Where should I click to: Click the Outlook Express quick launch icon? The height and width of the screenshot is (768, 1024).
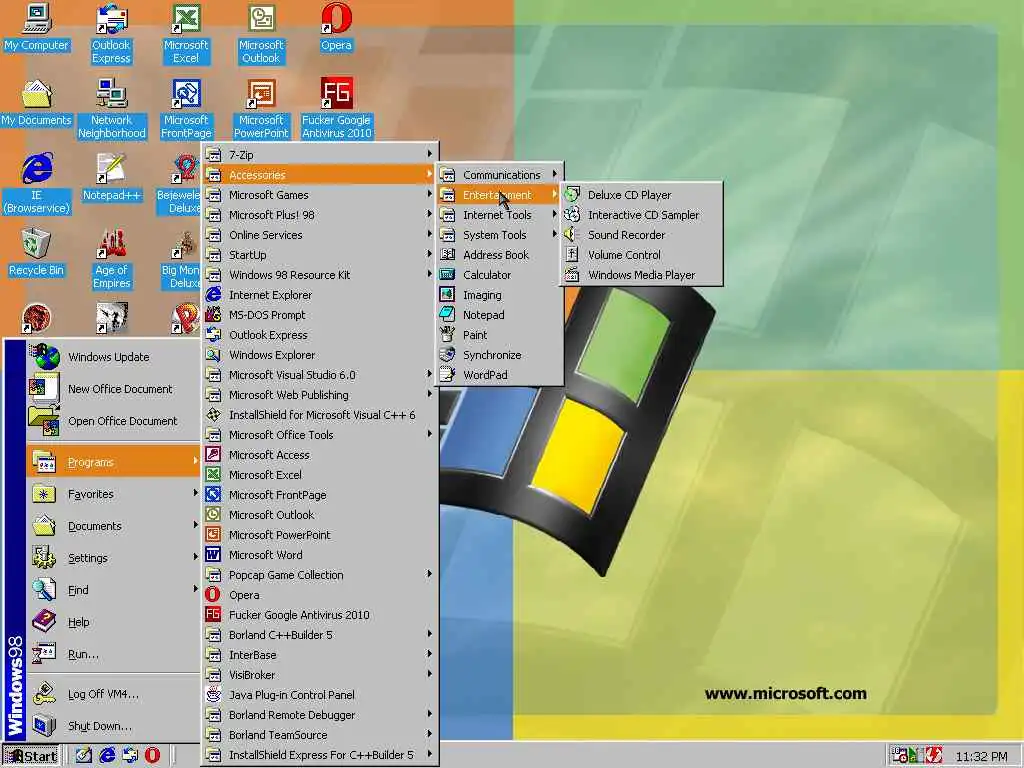[130, 755]
